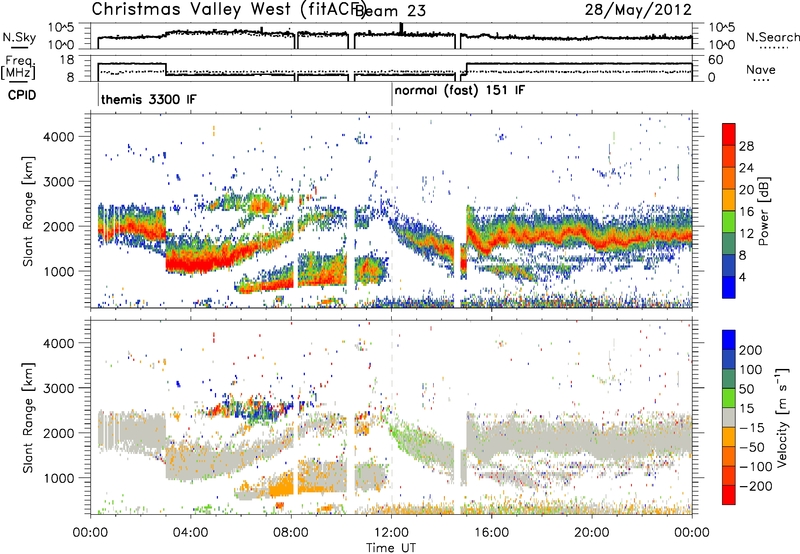
Task: Click the '4' tick on the Power scale
Action: pos(743,277)
